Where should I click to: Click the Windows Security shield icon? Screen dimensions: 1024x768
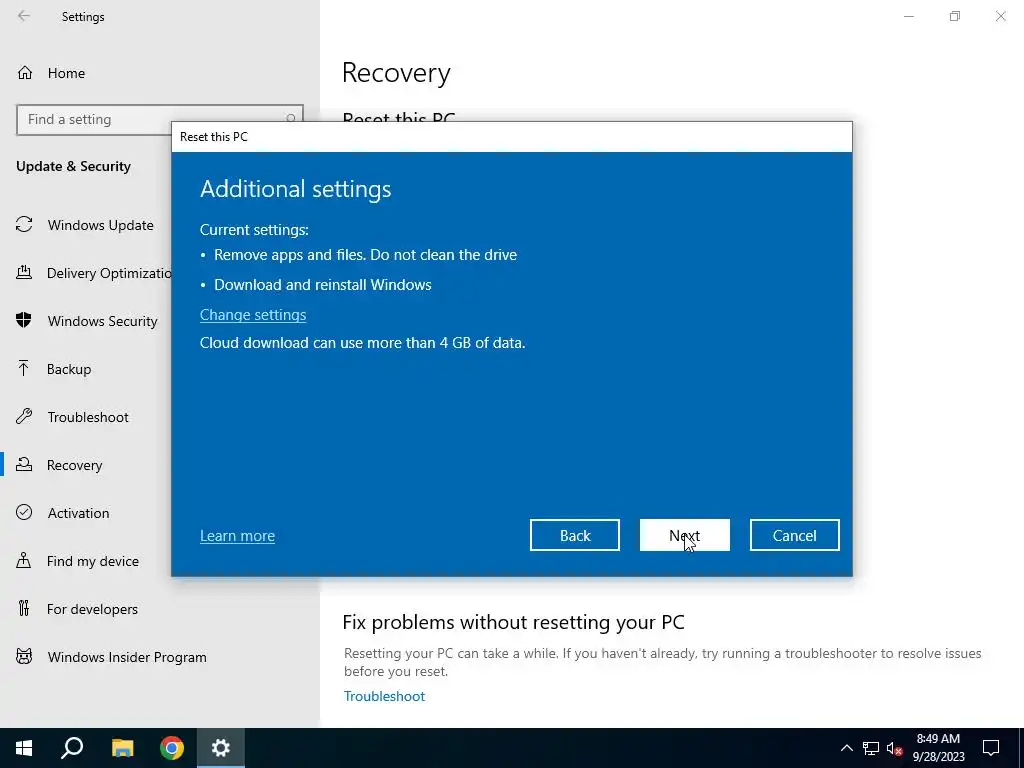pyautogui.click(x=24, y=320)
